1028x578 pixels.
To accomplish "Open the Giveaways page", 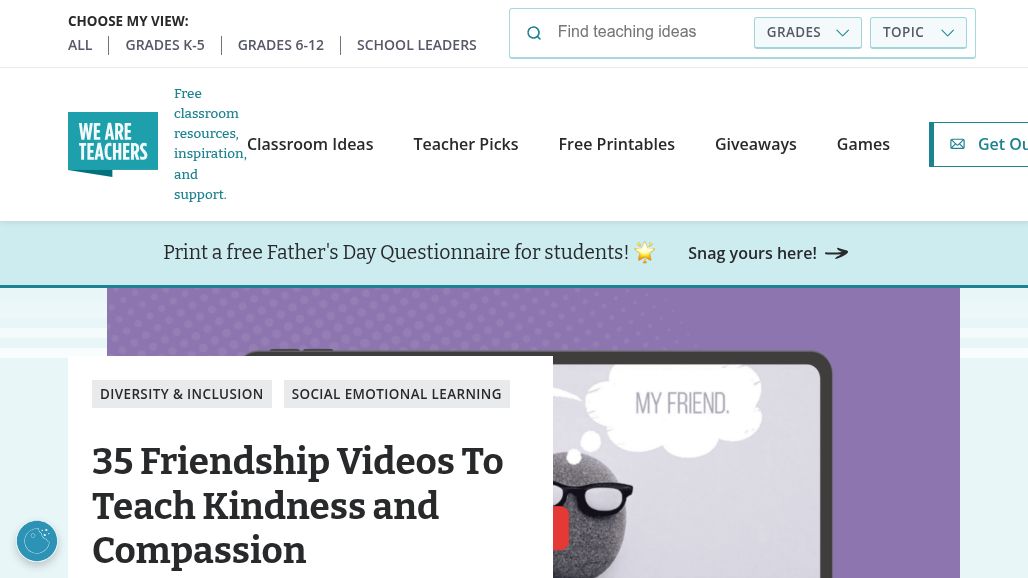I will [x=755, y=144].
